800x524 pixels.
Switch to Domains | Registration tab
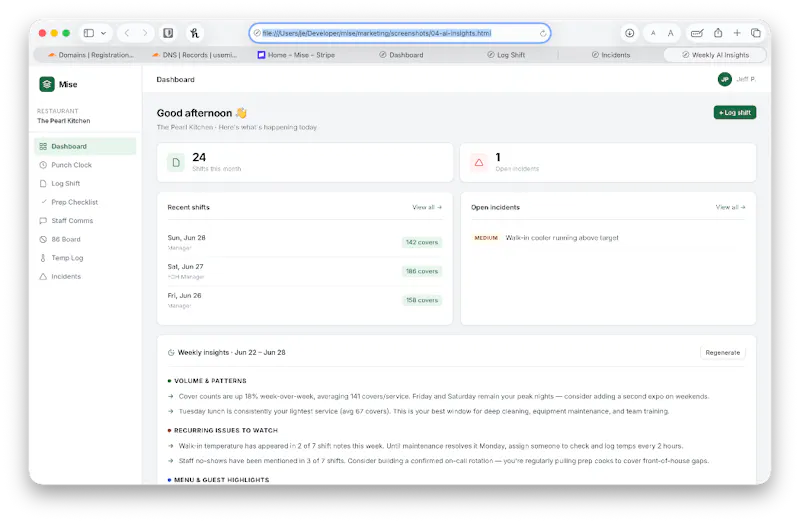coord(91,55)
